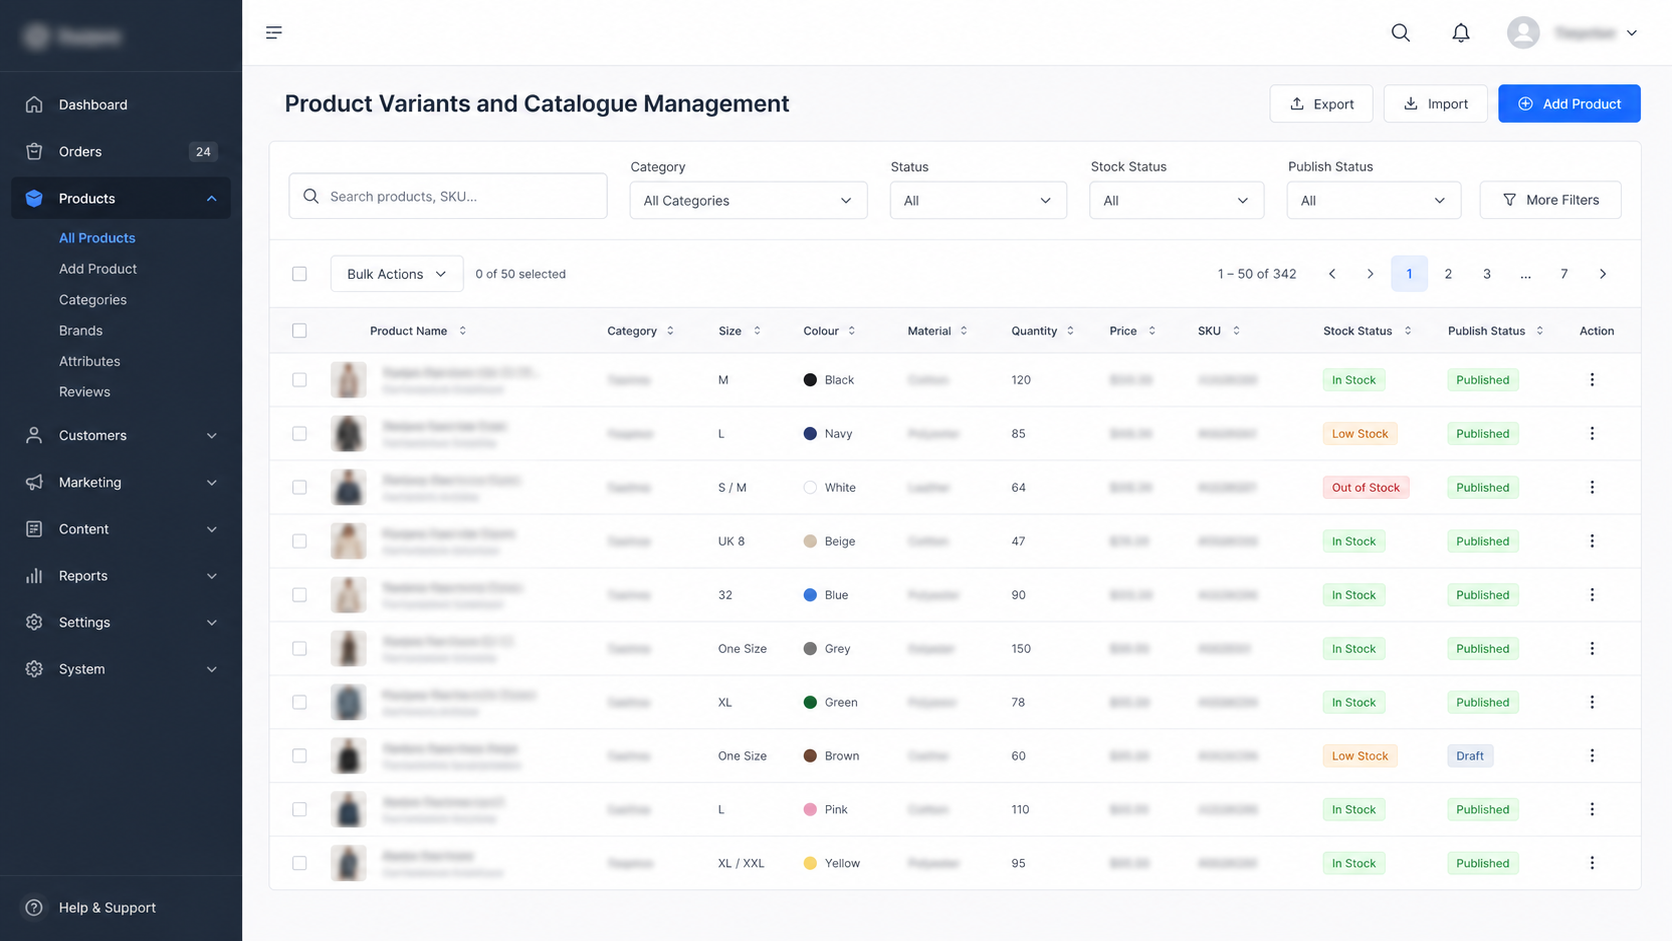Open the notifications bell
This screenshot has height=941, width=1672.
(1460, 33)
